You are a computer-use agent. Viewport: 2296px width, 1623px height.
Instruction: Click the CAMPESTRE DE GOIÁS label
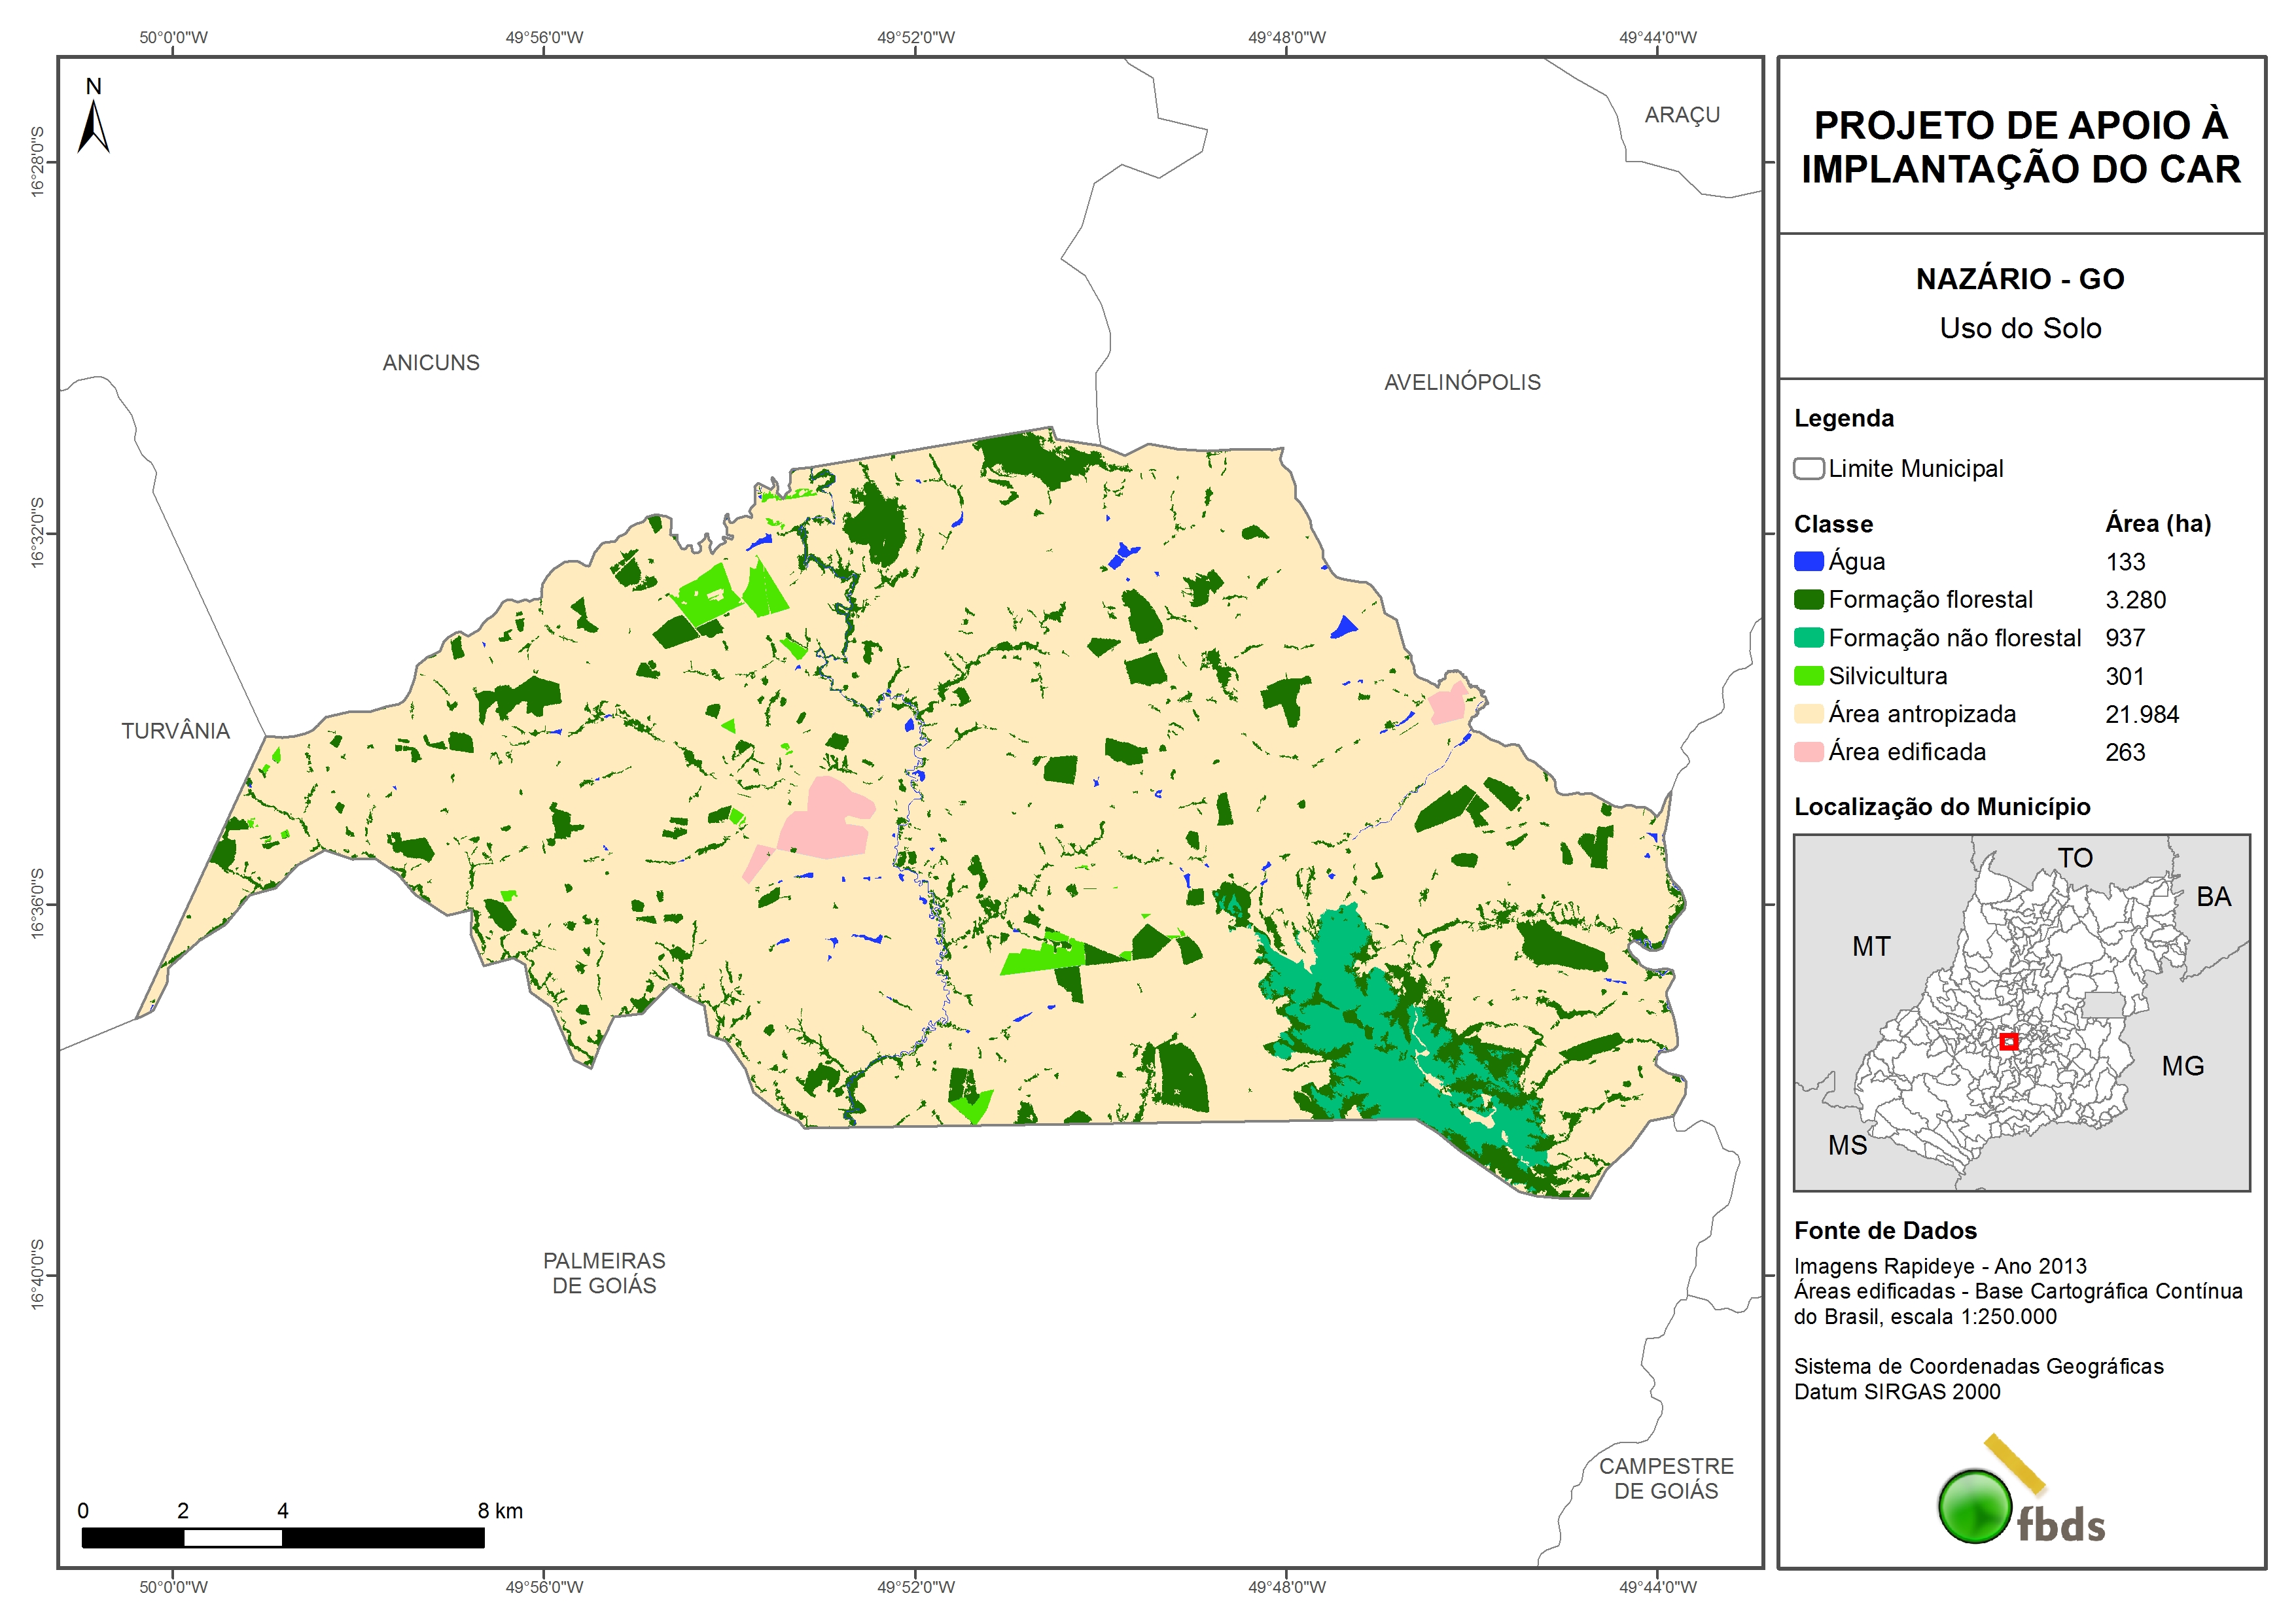click(x=1666, y=1478)
